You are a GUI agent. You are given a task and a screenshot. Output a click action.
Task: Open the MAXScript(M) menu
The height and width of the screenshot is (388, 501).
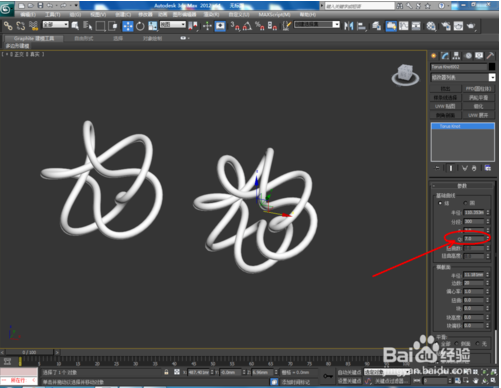[x=274, y=15]
